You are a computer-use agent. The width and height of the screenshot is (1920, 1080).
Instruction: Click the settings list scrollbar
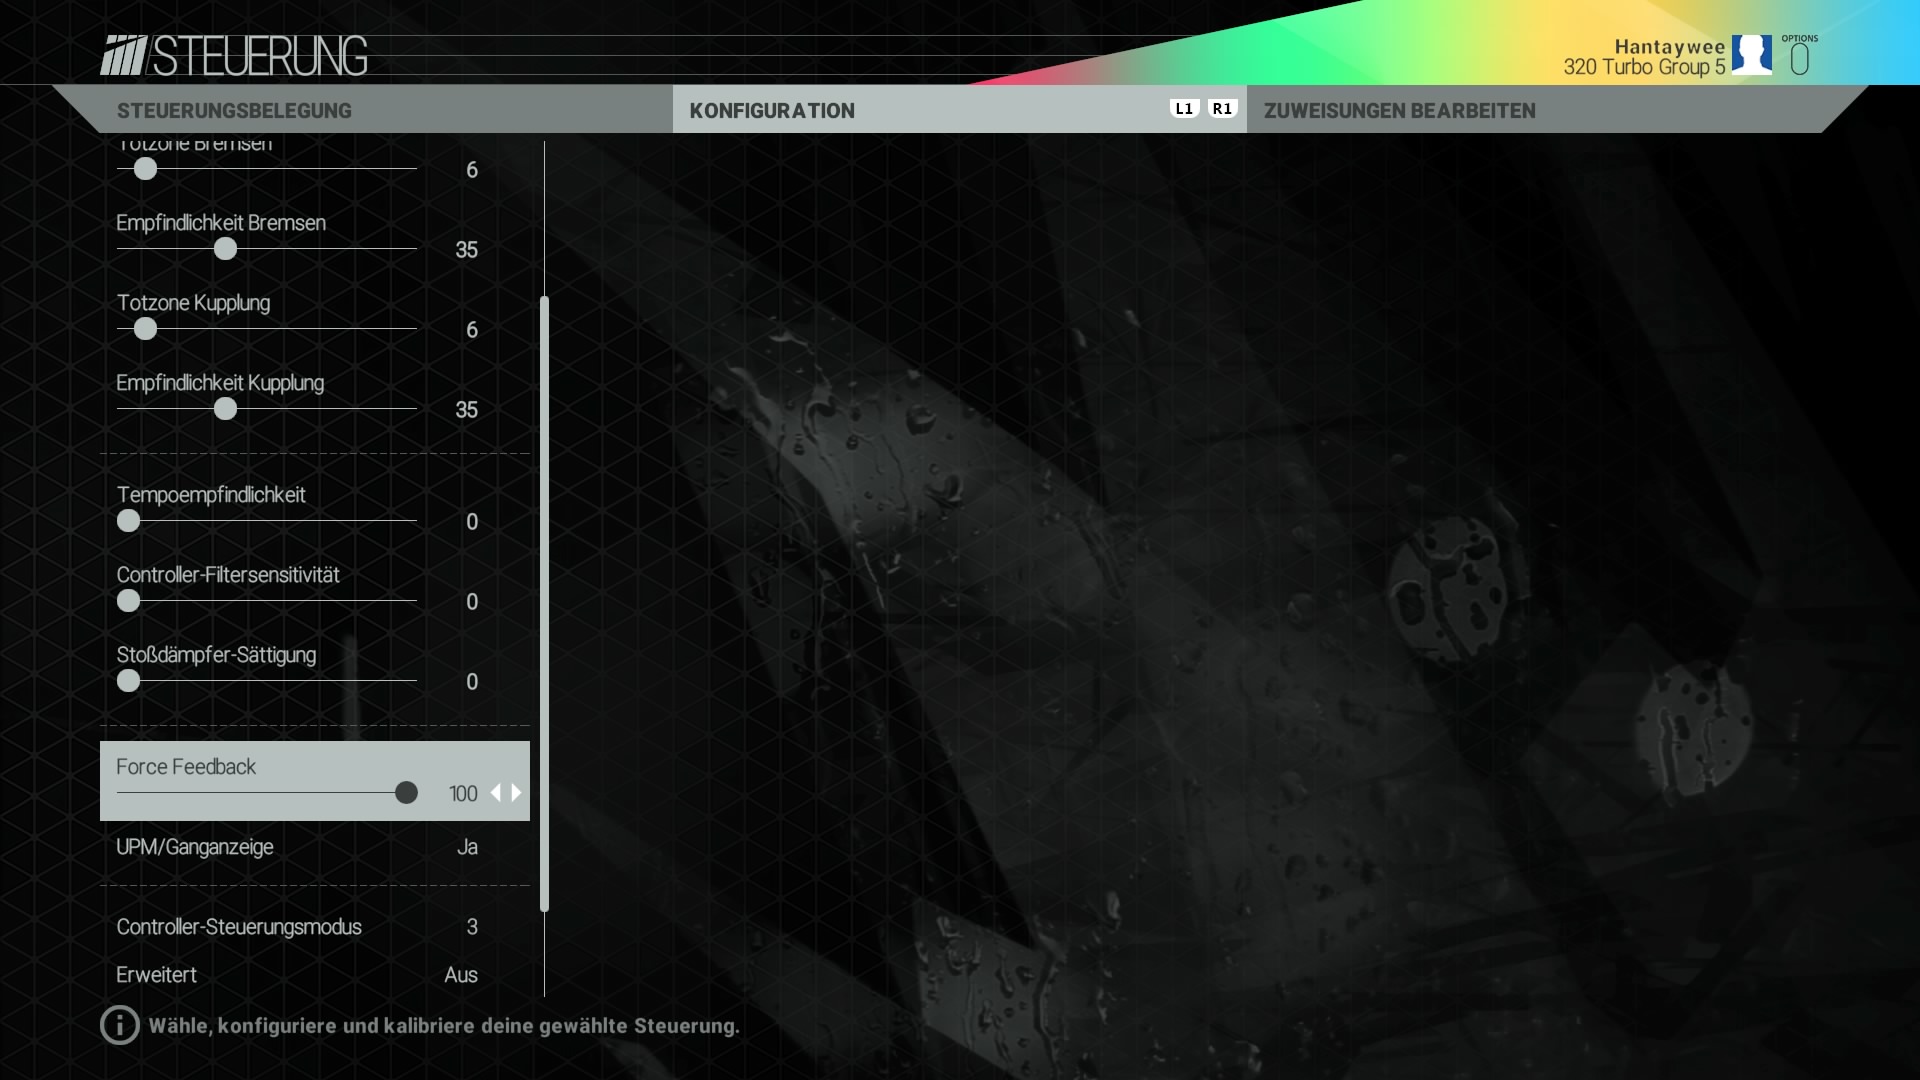click(544, 604)
